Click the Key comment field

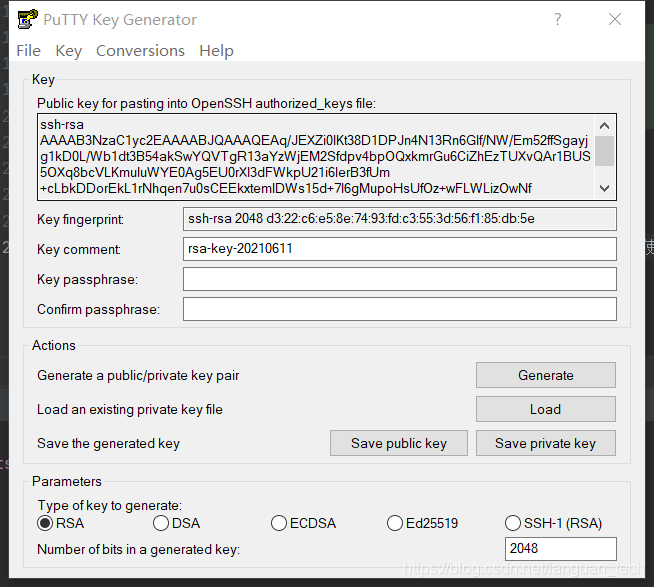pyautogui.click(x=400, y=249)
